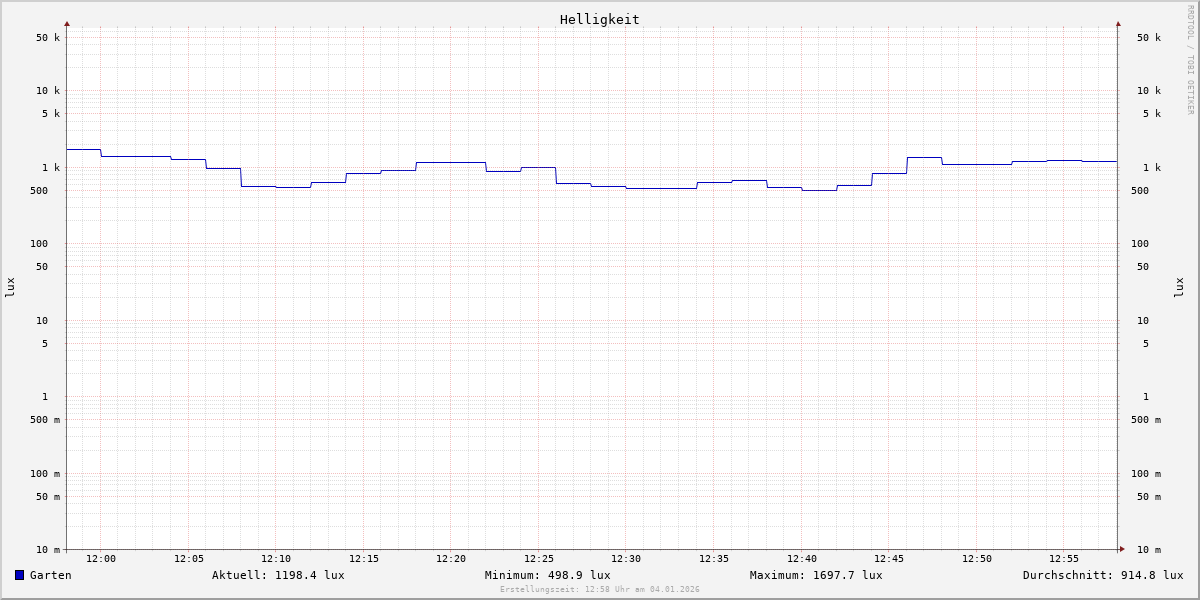The image size is (1200, 600).
Task: Click the red arrow atop the left axis
Action: coord(67,23)
